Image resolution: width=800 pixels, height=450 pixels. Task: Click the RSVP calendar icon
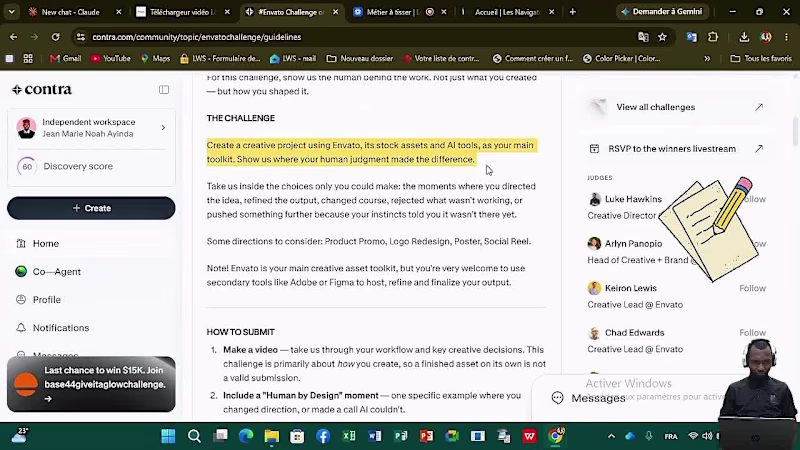(x=594, y=149)
